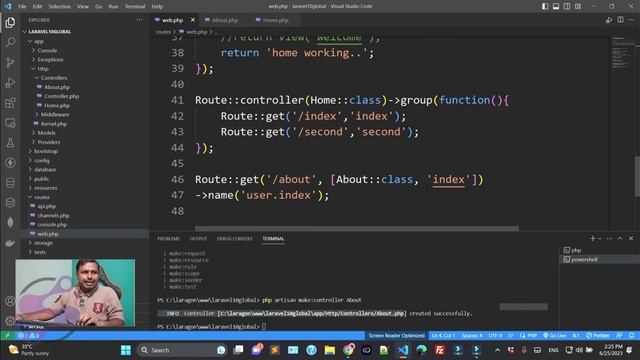Close the web.php editor tab
This screenshot has width=640, height=360.
(193, 20)
